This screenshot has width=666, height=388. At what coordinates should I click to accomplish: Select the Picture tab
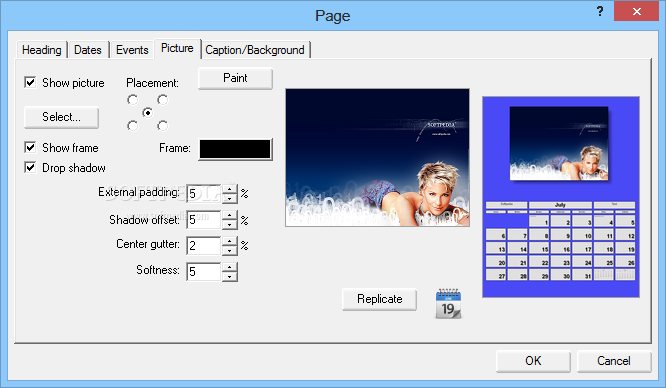tap(177, 48)
